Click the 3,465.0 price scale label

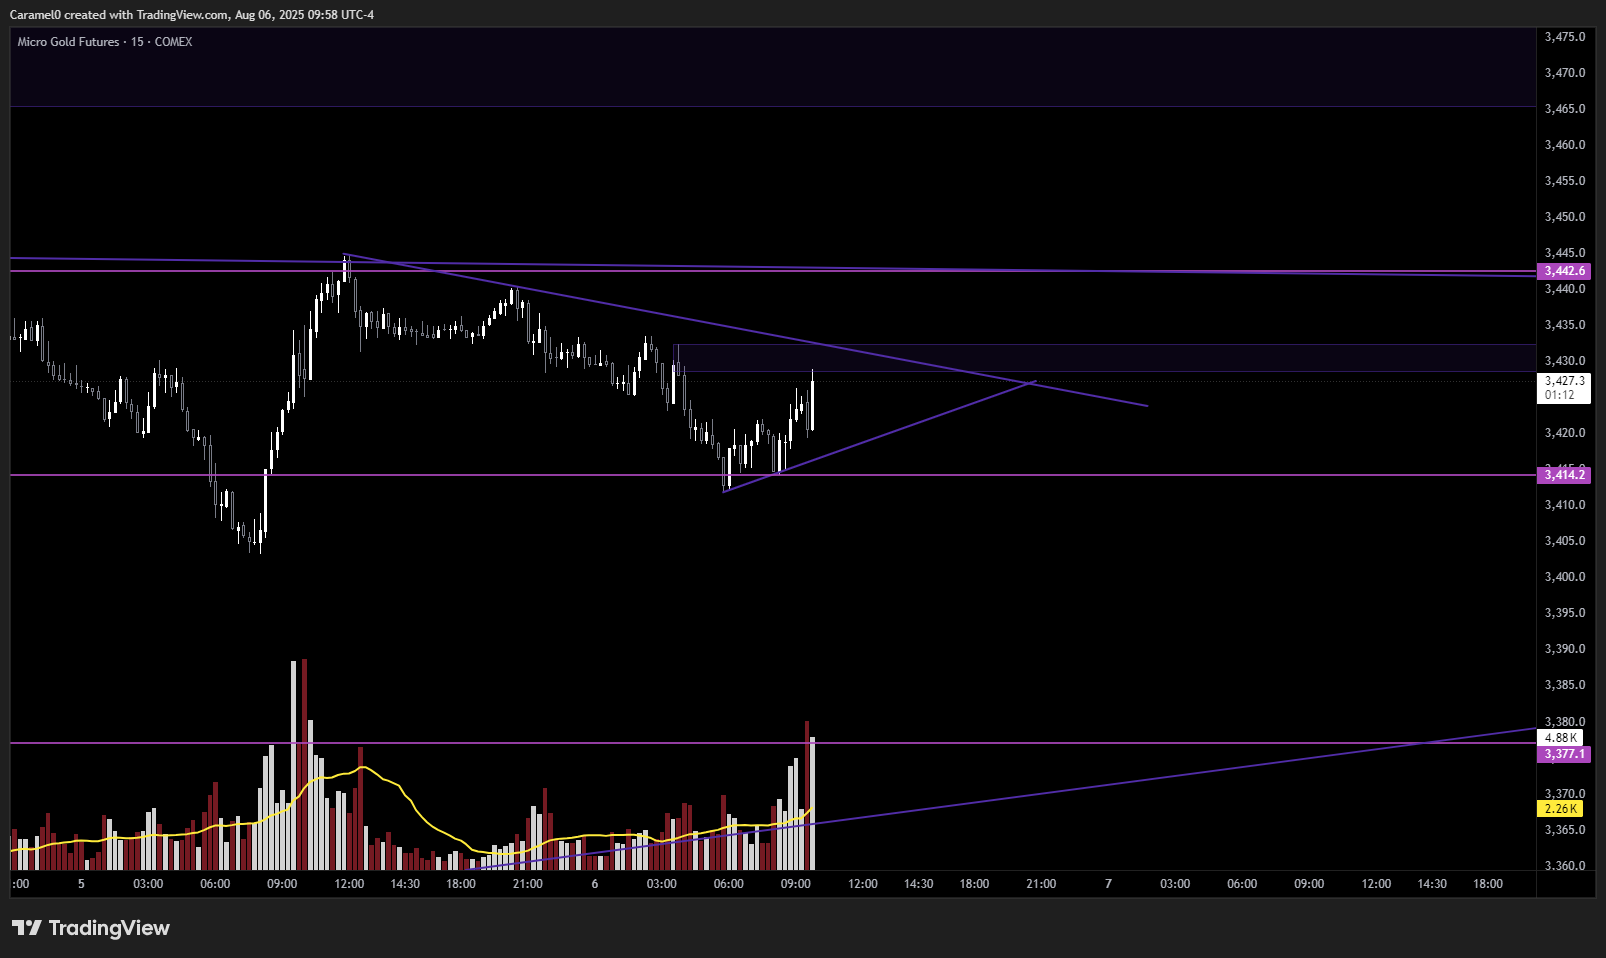click(1565, 109)
